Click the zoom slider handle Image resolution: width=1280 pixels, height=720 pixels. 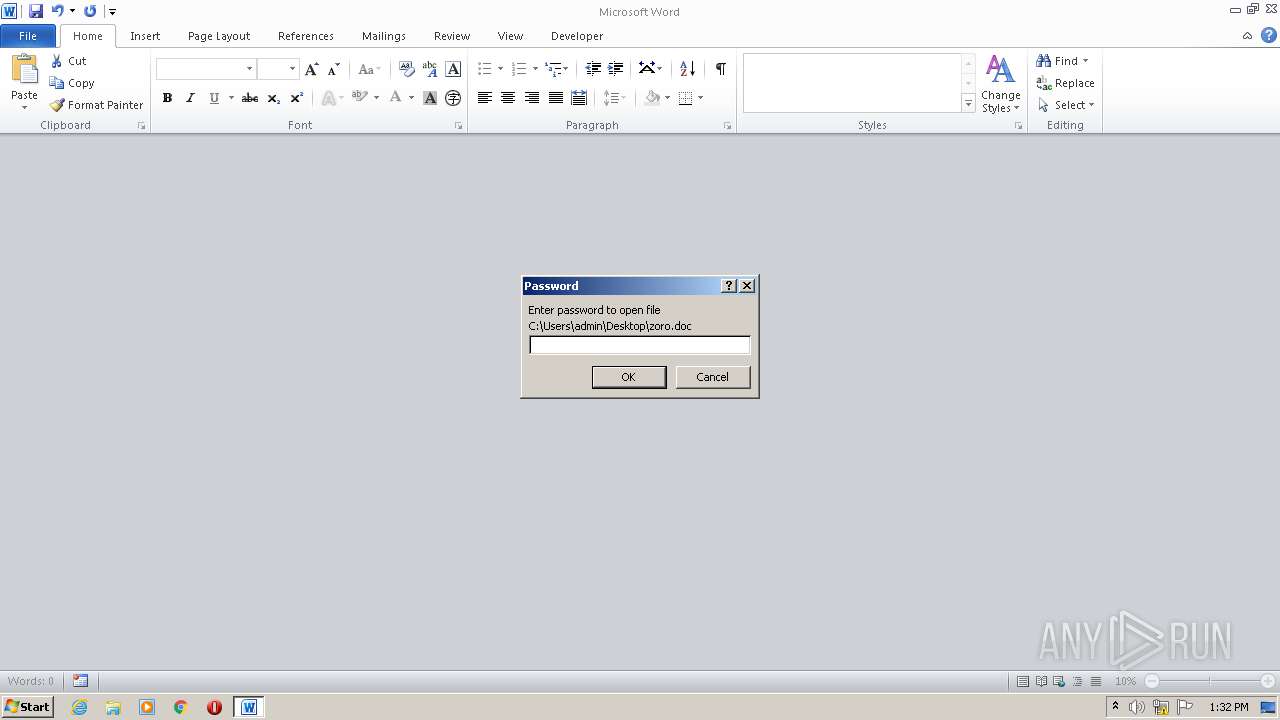click(1210, 681)
